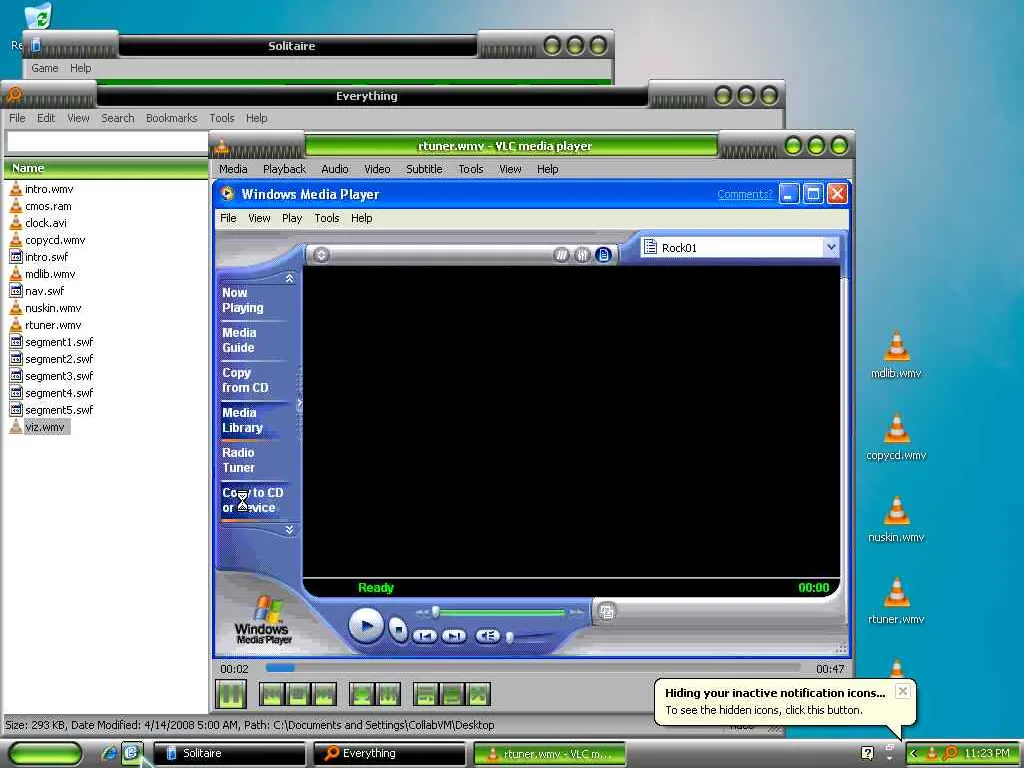
Task: Open the WMP View menu
Action: click(259, 218)
